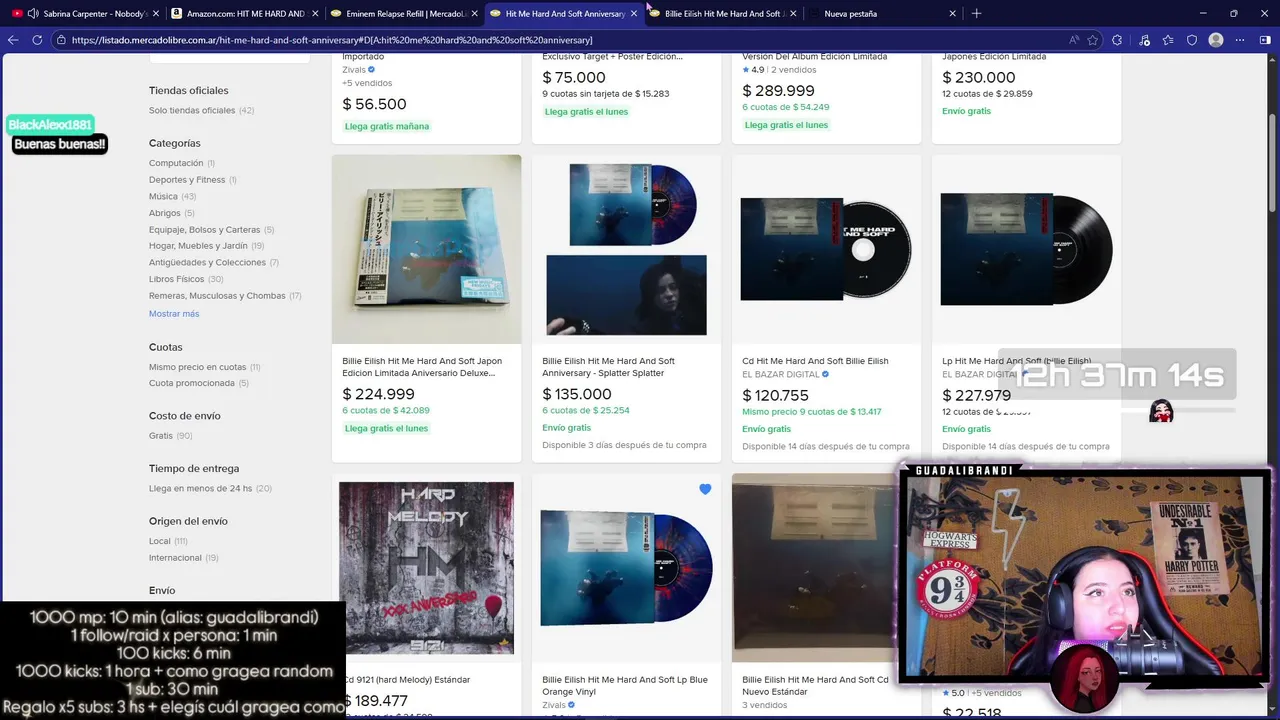Reload the page with the refresh icon

[37, 40]
